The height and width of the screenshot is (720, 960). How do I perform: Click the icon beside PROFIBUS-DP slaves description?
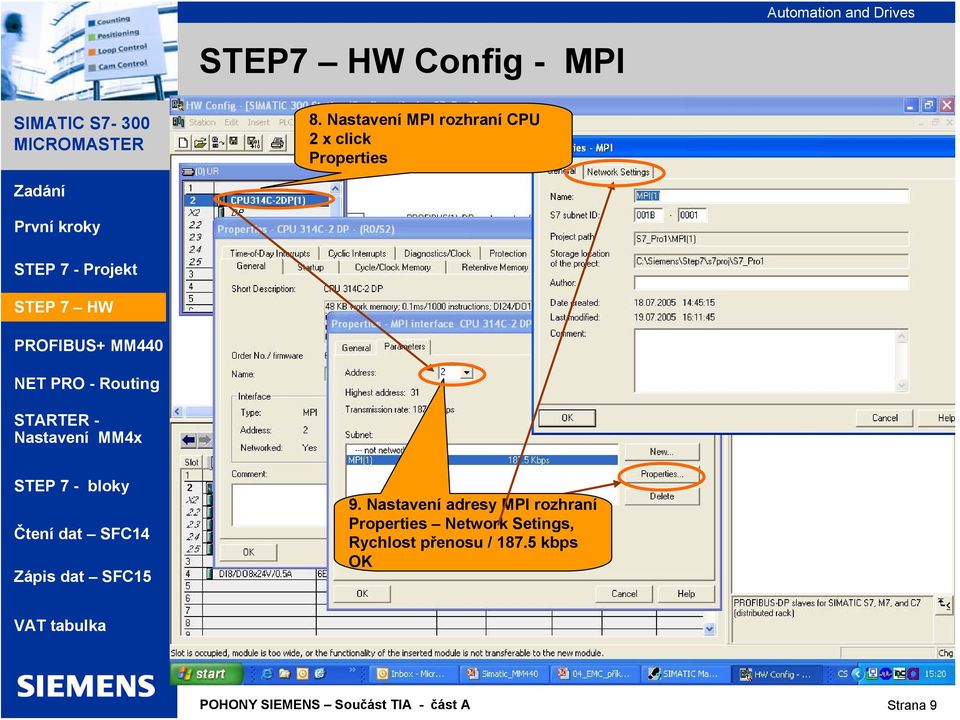click(944, 605)
